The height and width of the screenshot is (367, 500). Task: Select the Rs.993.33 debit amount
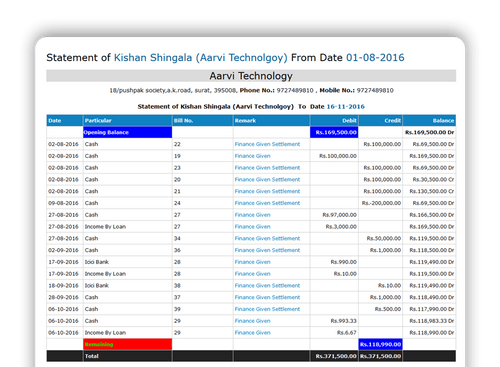click(x=344, y=321)
